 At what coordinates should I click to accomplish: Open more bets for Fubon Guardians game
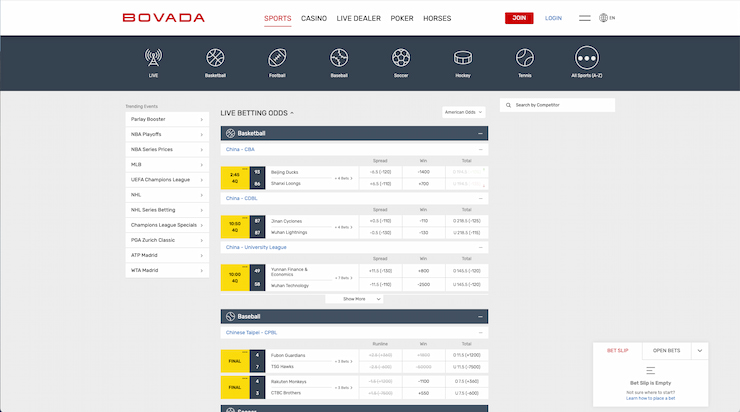click(x=344, y=362)
